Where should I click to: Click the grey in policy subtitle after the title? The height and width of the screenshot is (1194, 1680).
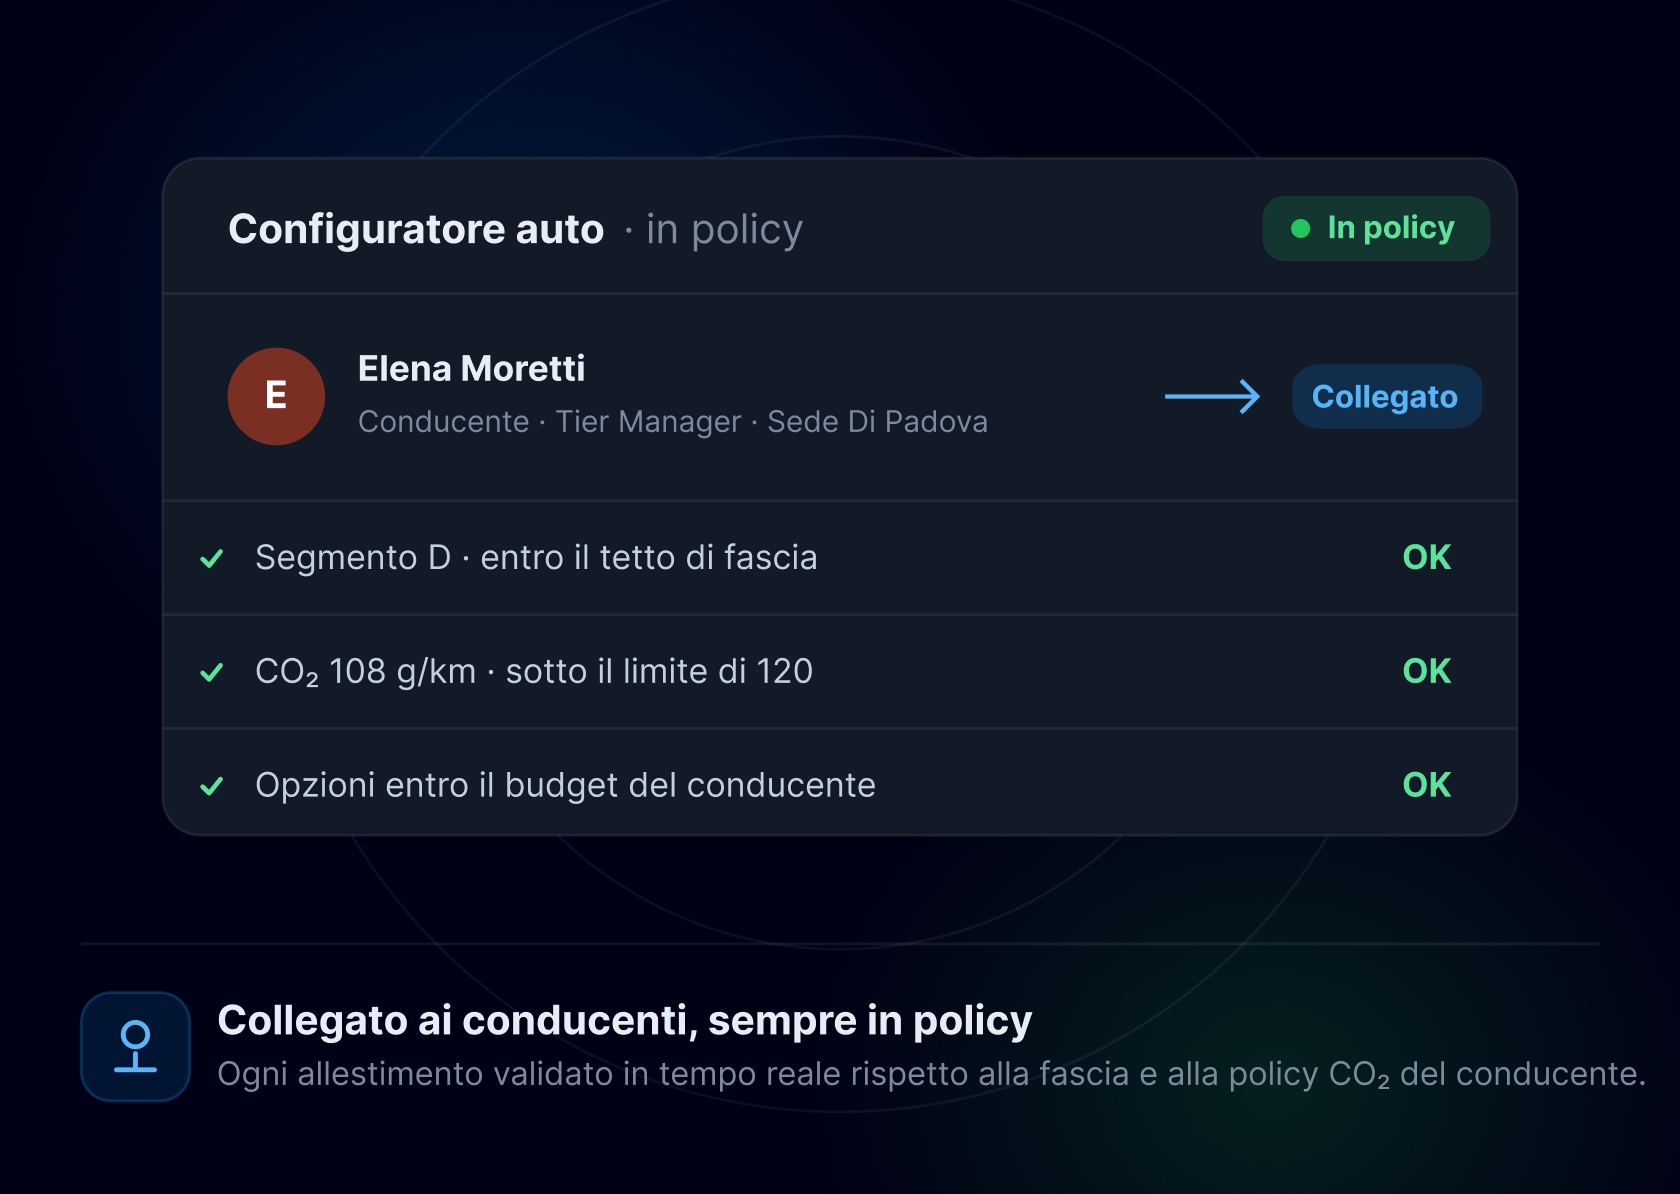click(714, 230)
